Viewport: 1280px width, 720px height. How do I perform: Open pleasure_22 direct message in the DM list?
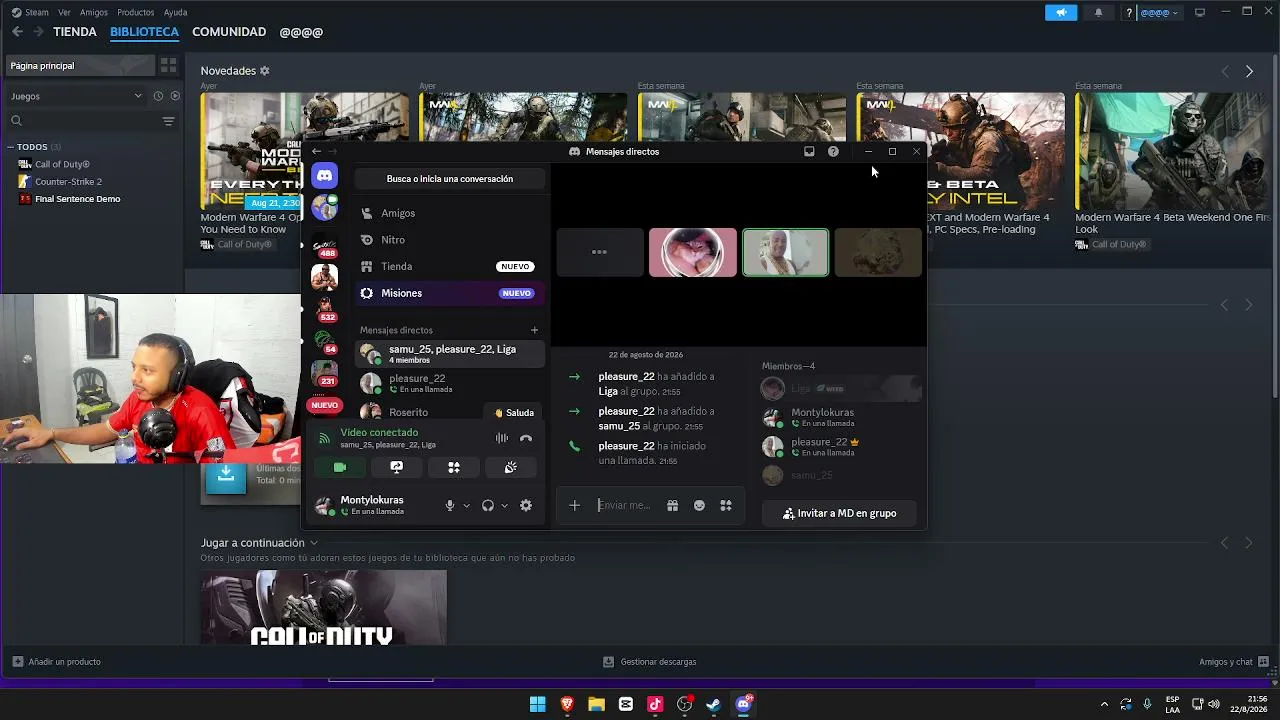[450, 383]
